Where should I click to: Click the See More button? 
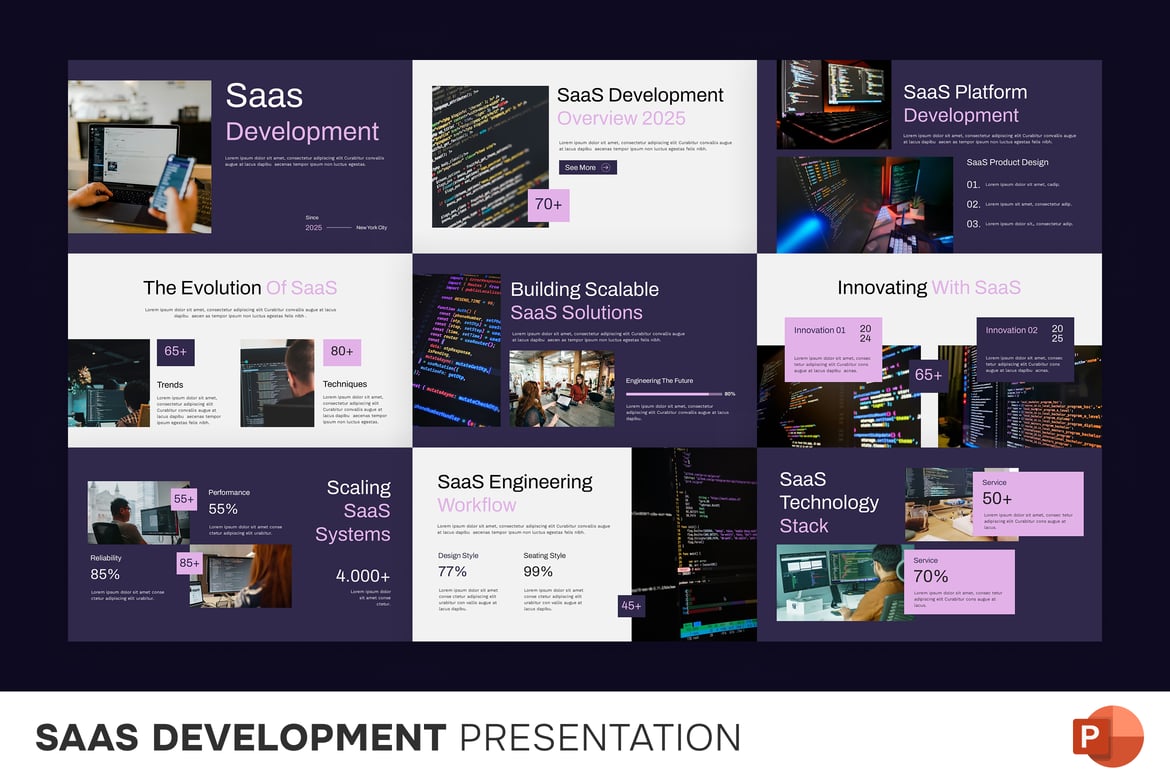click(x=587, y=167)
